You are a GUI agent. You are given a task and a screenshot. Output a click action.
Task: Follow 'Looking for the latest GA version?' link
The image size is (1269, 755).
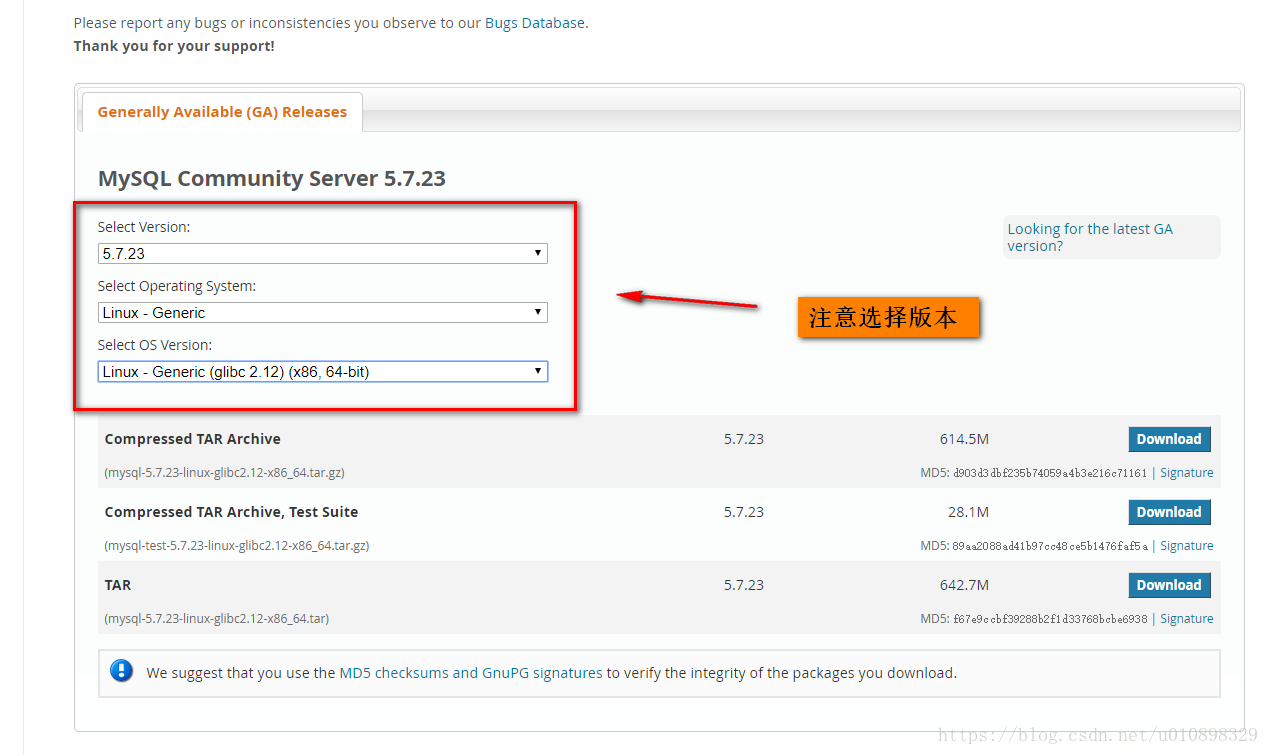click(x=1090, y=237)
